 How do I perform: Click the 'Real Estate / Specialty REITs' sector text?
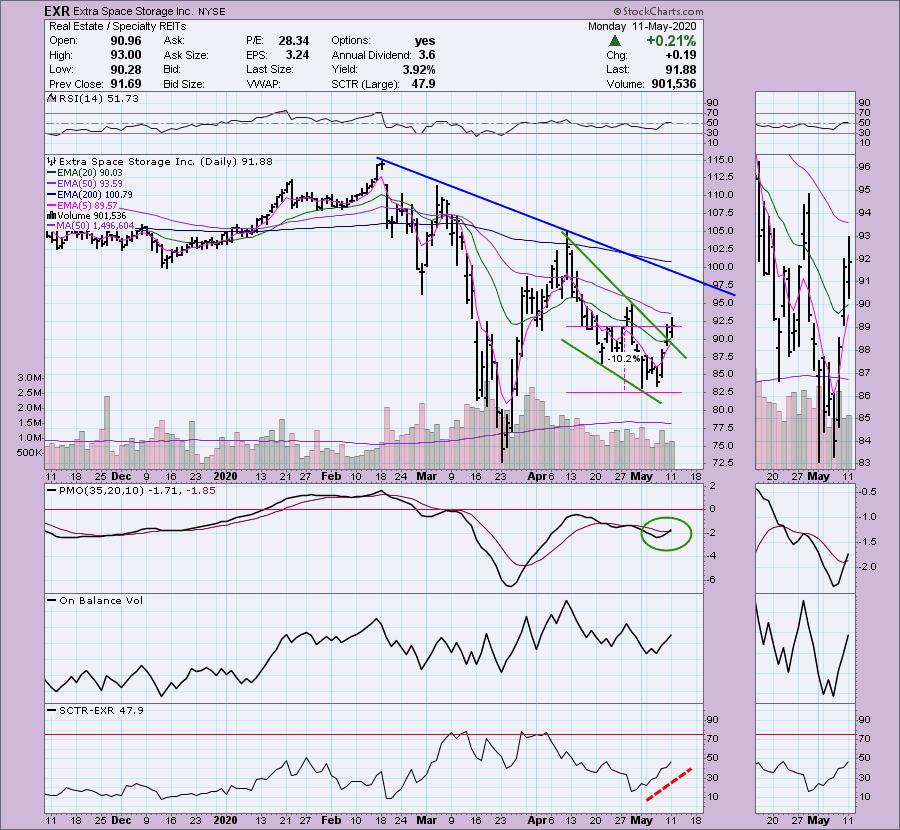coord(118,26)
